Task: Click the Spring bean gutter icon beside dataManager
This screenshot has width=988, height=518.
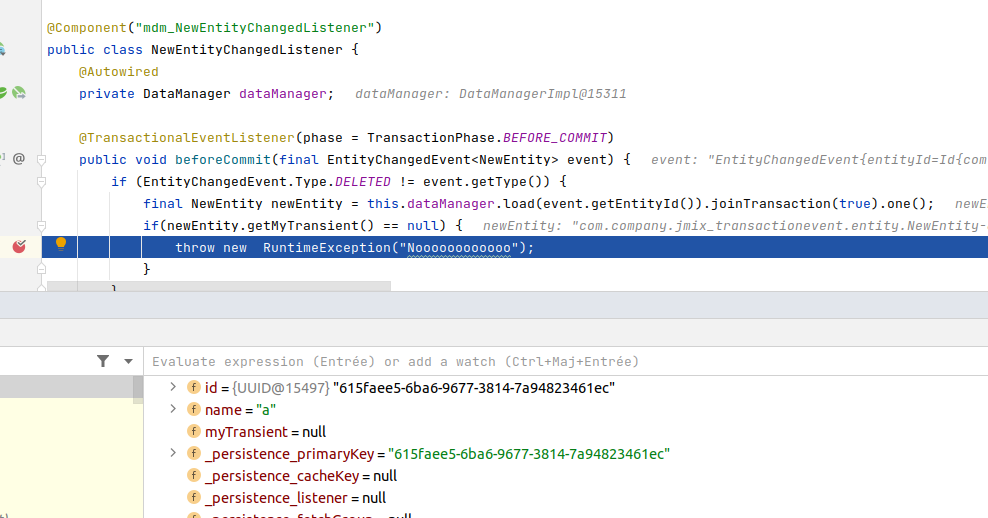Action: (2, 93)
